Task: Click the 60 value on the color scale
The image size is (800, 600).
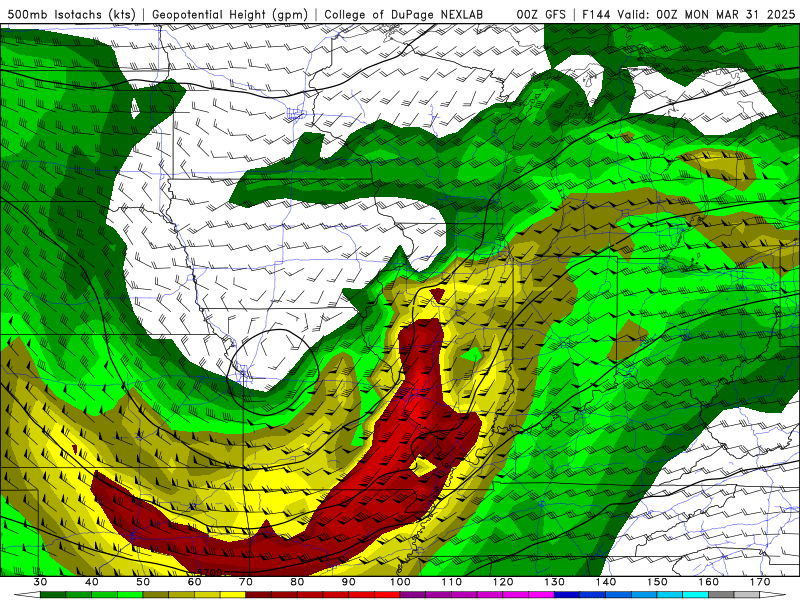Action: [x=194, y=582]
